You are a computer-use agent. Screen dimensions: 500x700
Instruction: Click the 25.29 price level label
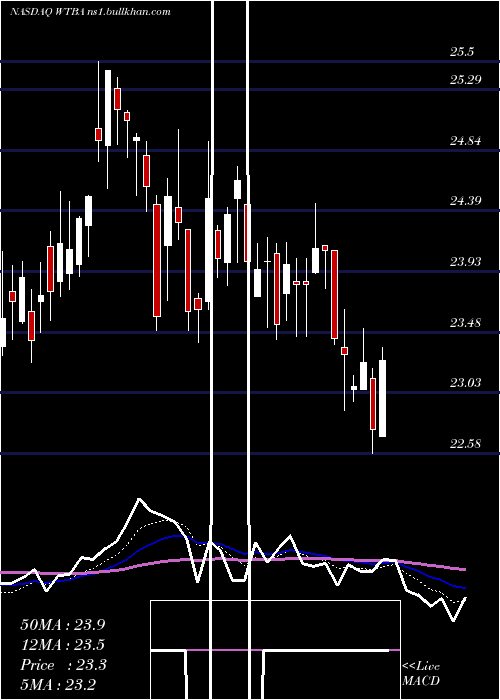[466, 79]
